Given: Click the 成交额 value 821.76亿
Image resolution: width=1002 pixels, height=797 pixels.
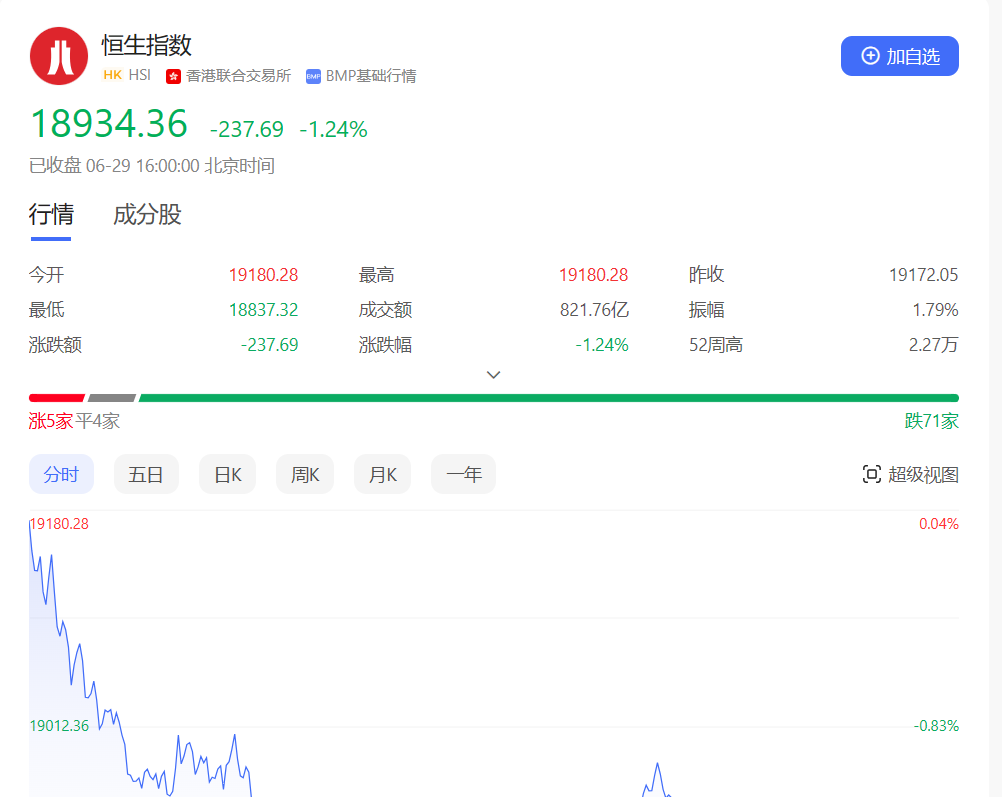Looking at the screenshot, I should (x=594, y=310).
